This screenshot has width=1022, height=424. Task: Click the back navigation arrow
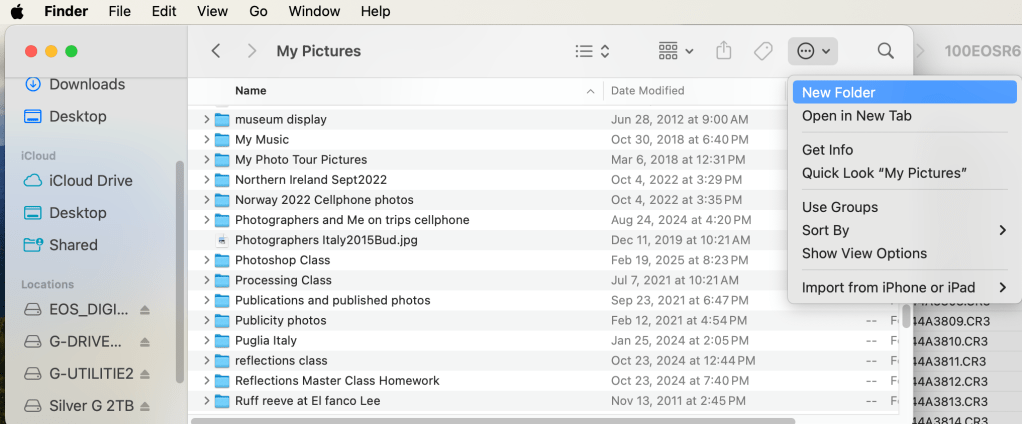coord(216,51)
